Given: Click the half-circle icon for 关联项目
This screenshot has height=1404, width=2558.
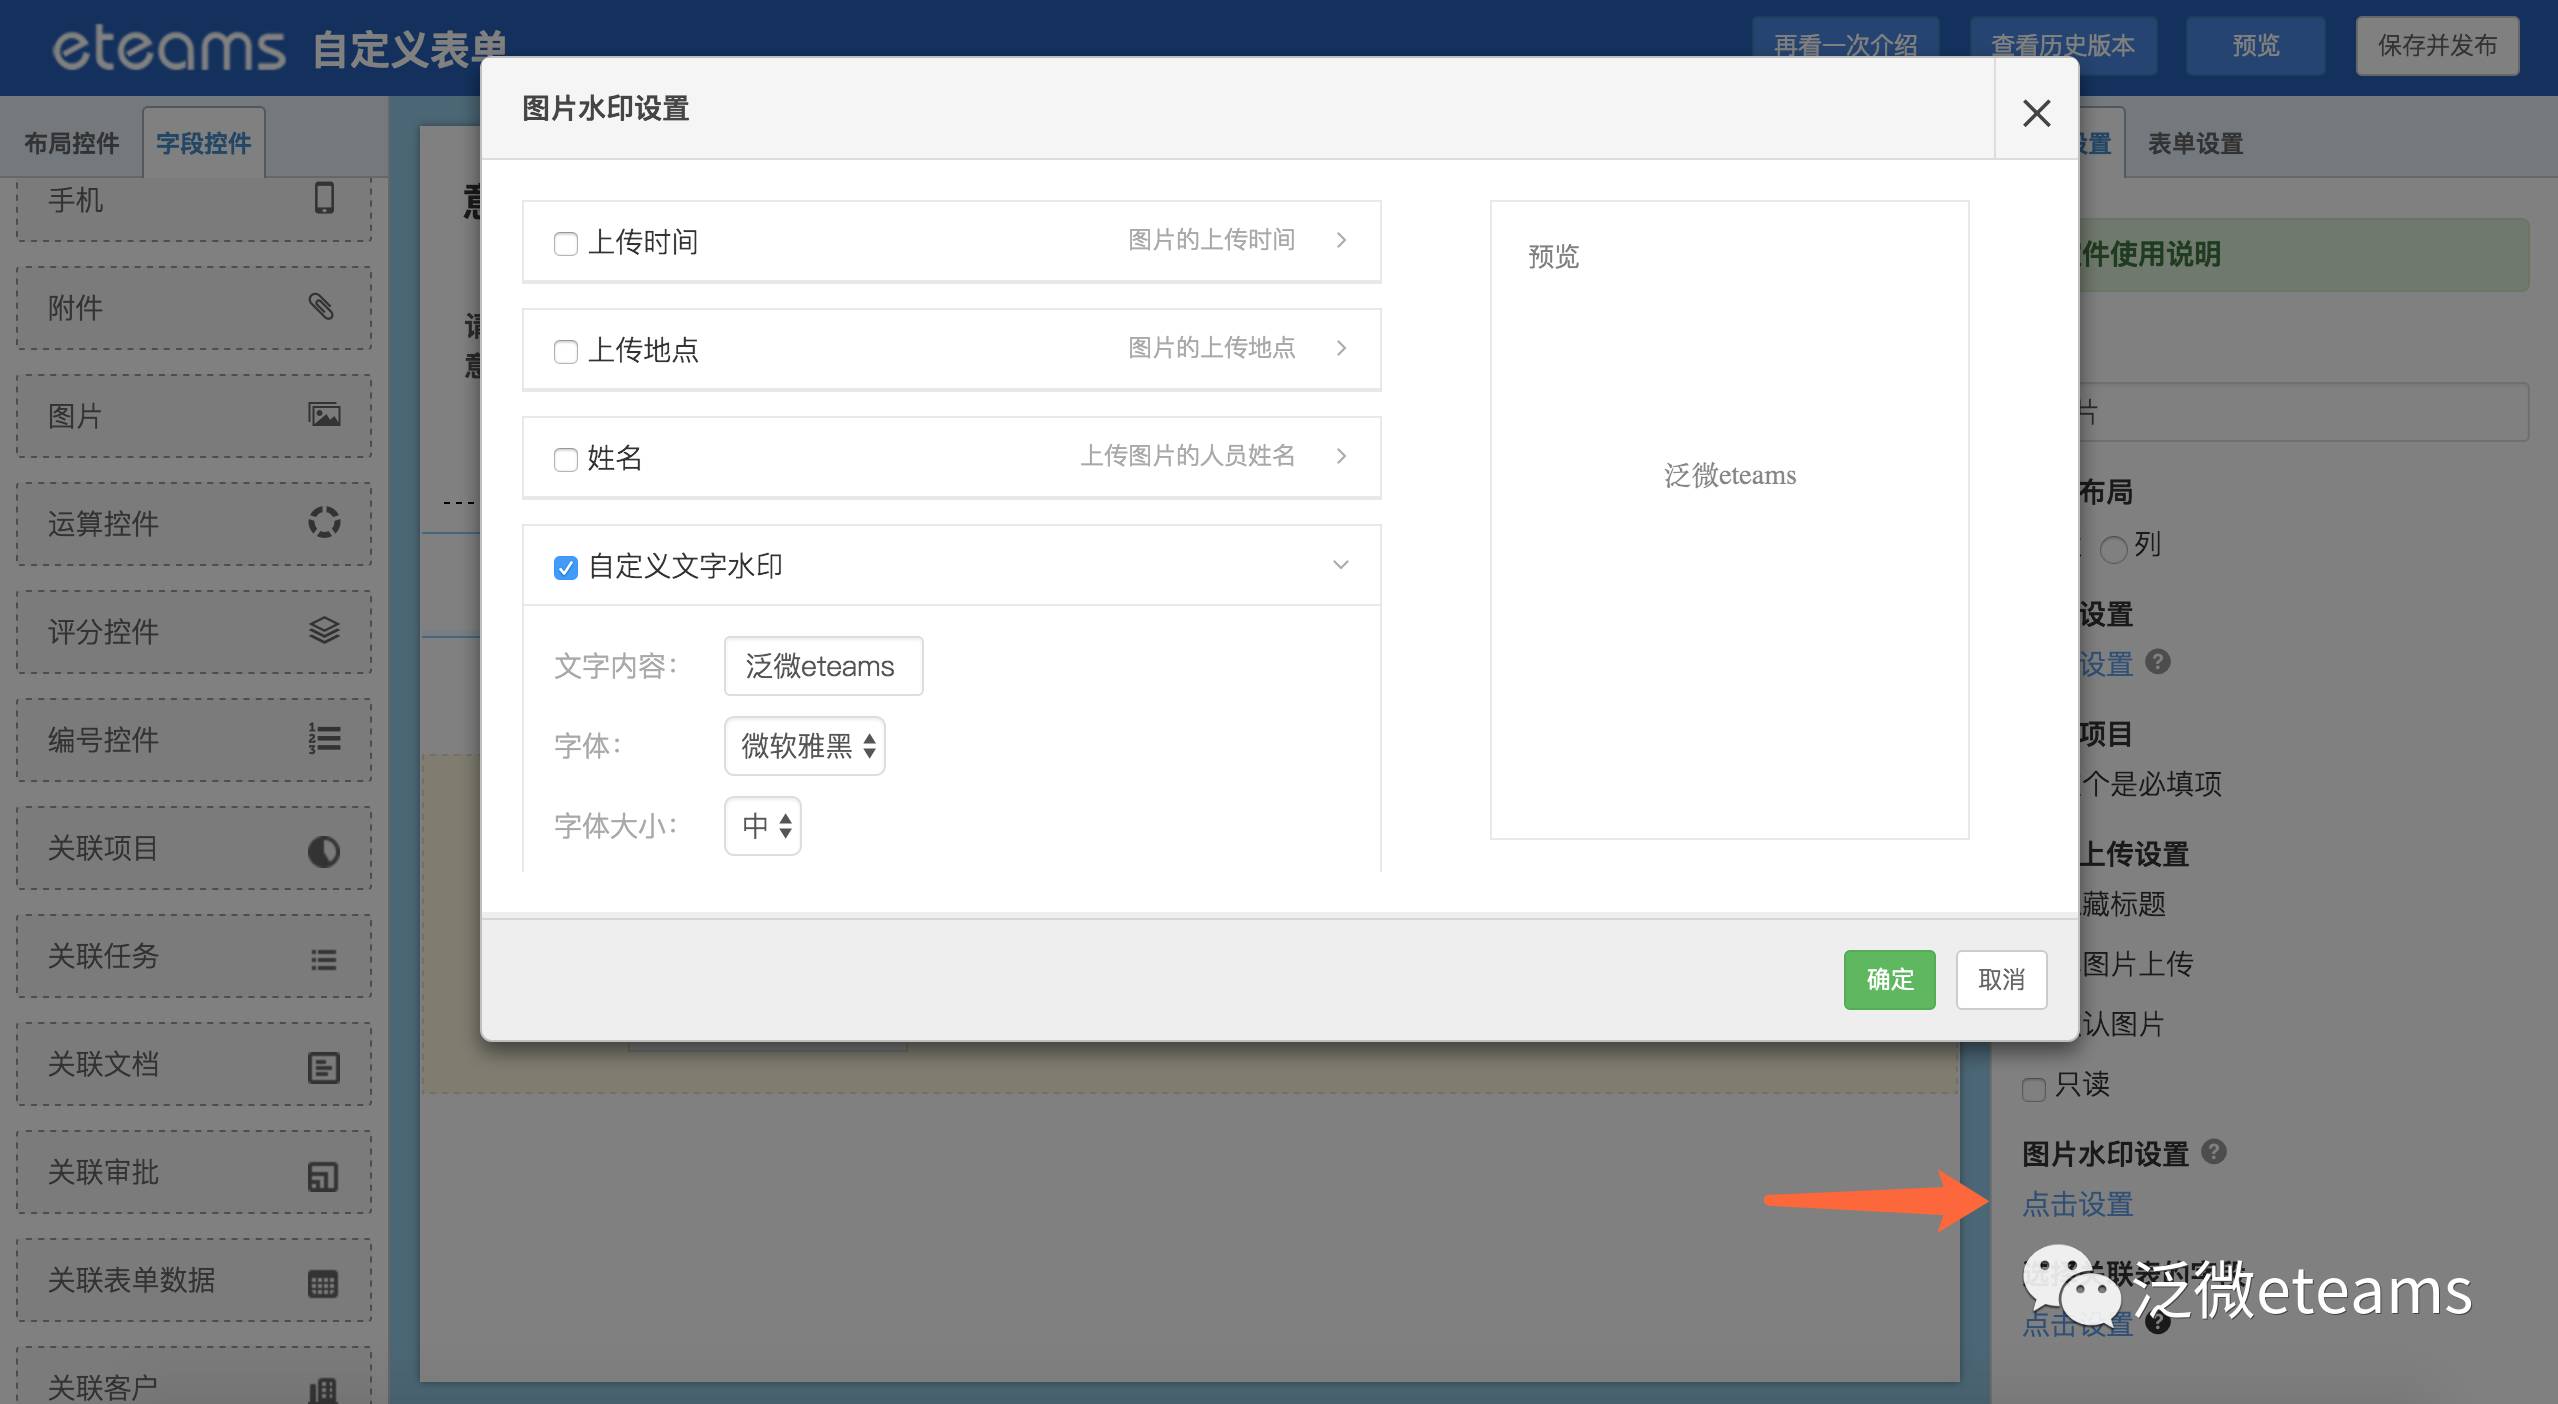Looking at the screenshot, I should tap(324, 851).
